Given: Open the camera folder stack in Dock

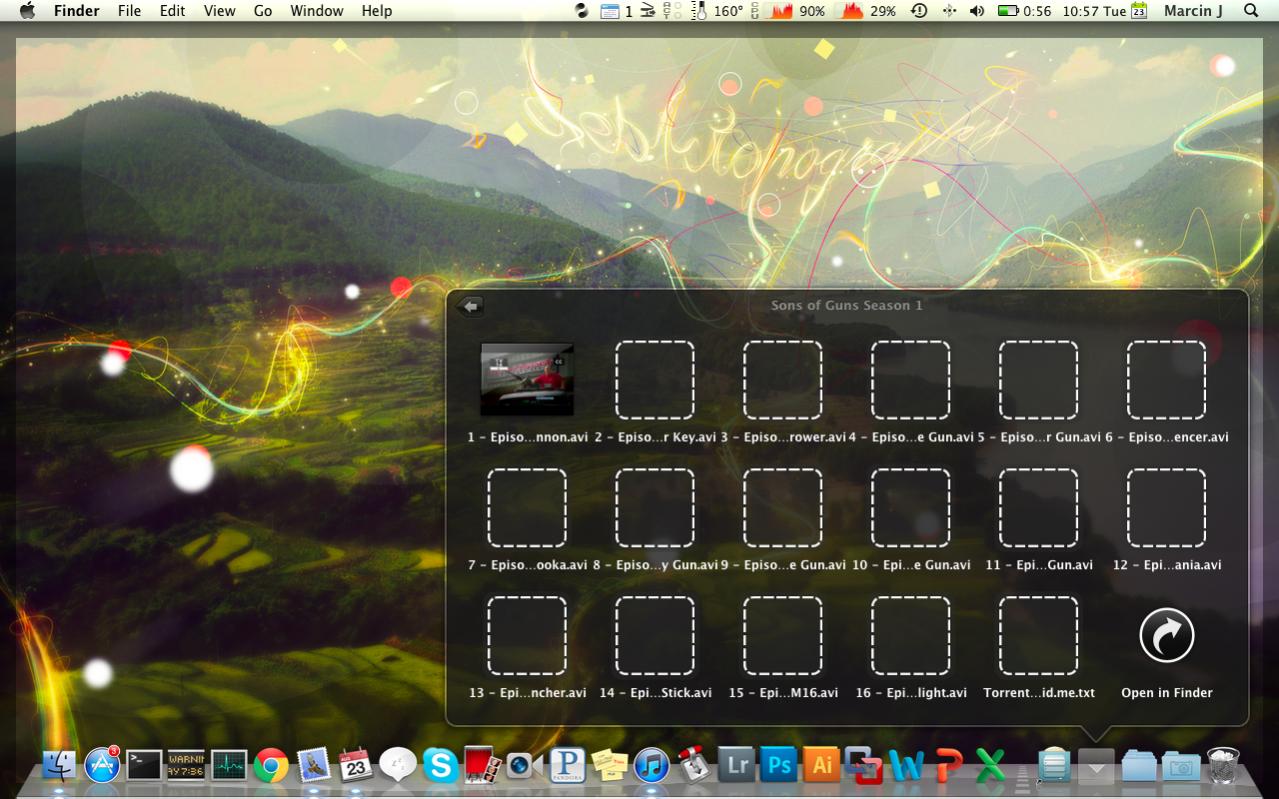Looking at the screenshot, I should pos(1181,766).
